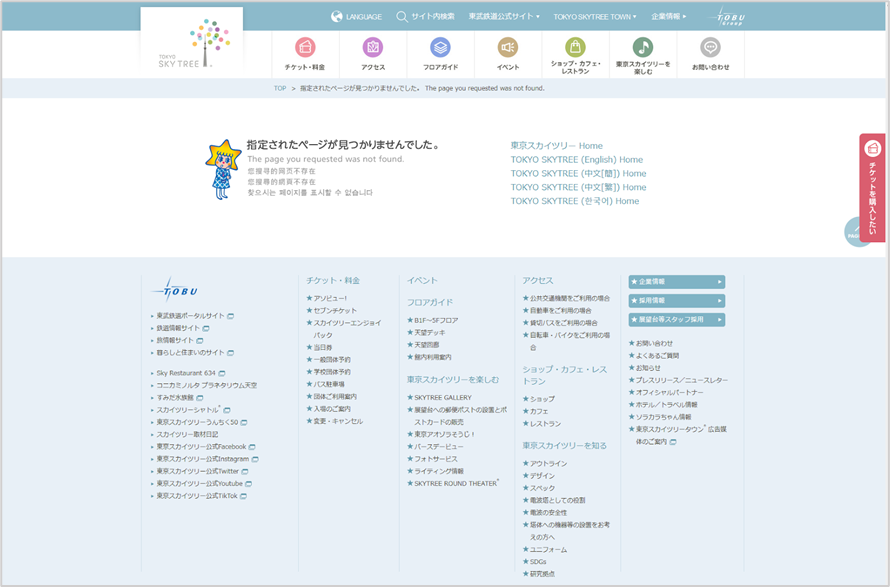Viewport: 890px width, 587px height.
Task: Open すみだ水族館 link
Action: pos(177,397)
